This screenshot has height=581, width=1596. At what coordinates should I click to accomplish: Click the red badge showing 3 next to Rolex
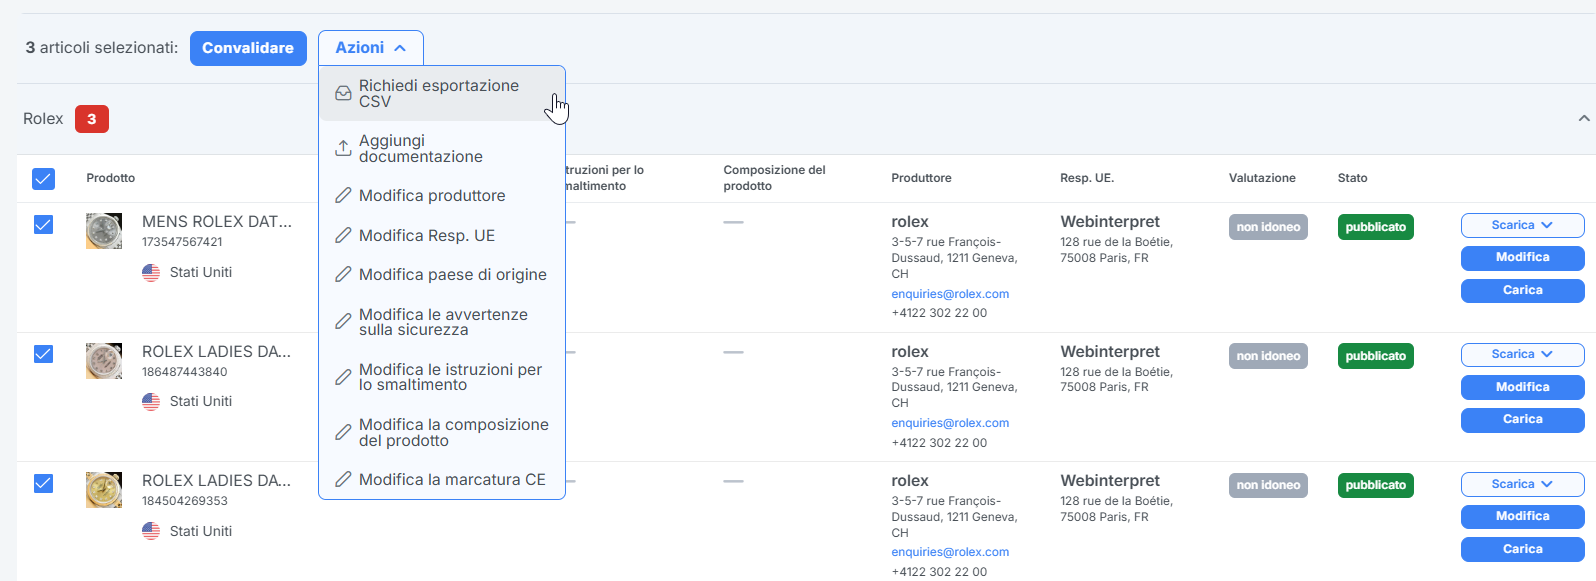[x=92, y=119]
